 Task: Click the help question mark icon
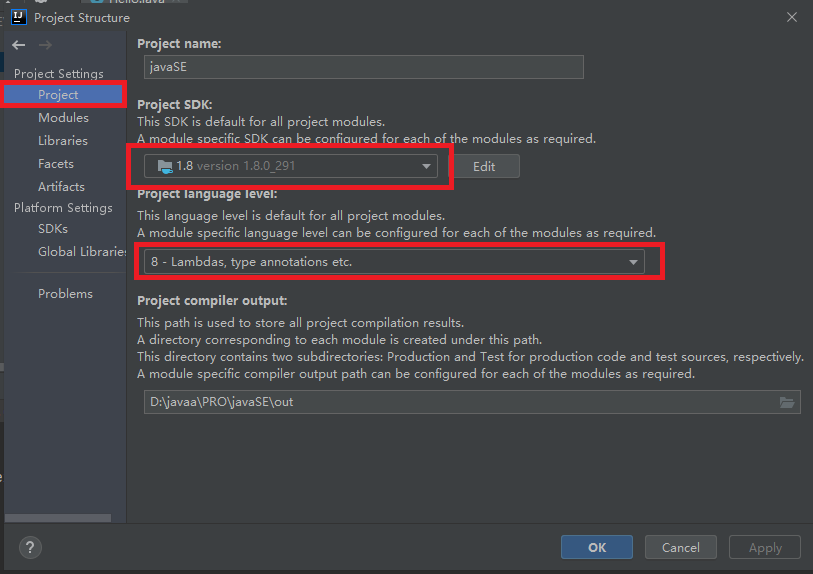(x=31, y=547)
